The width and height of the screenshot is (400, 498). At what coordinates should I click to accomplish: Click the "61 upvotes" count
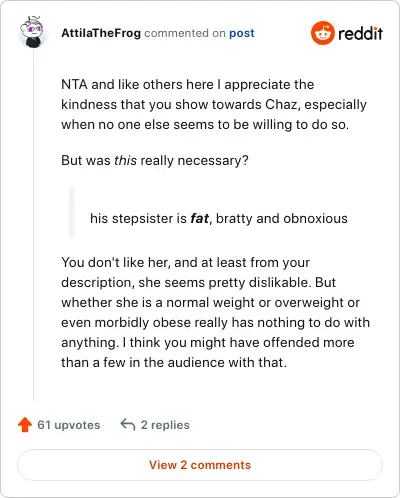(x=69, y=425)
